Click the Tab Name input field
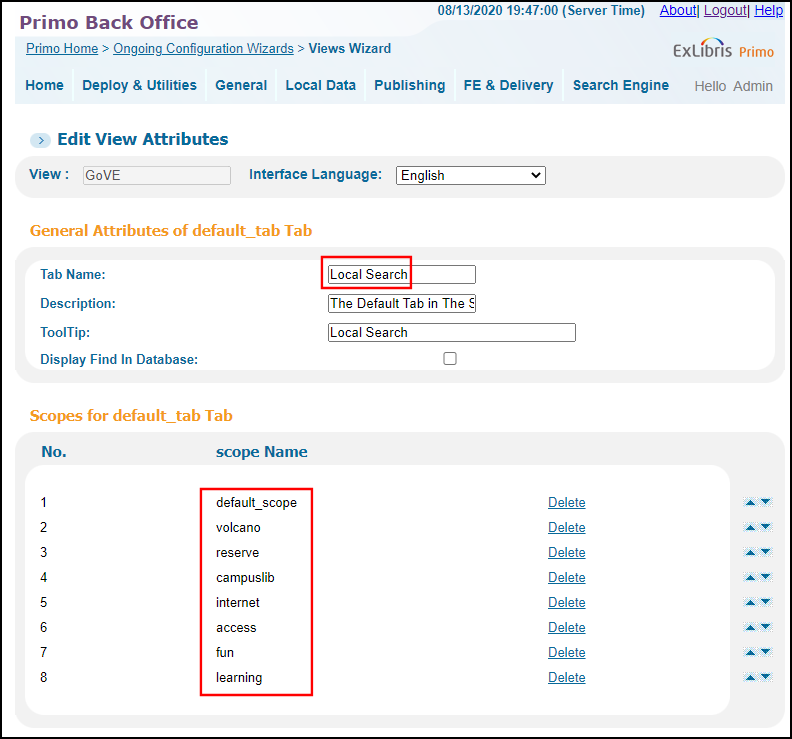This screenshot has height=739, width=792. 402,274
